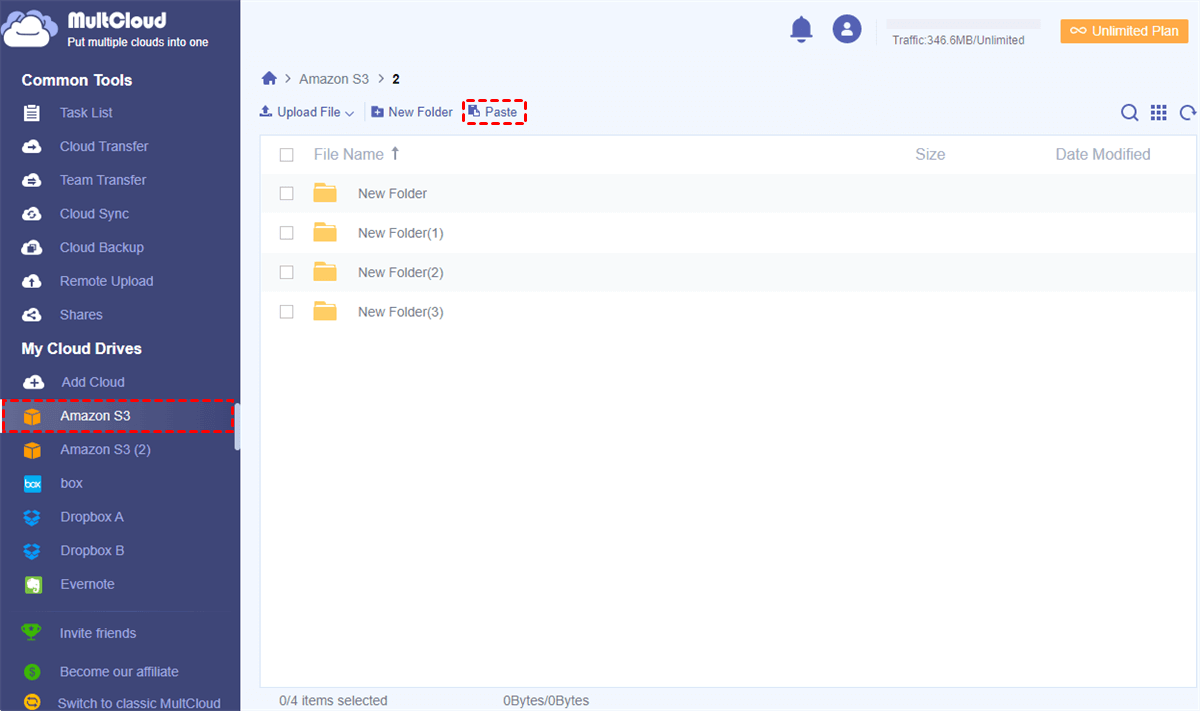Open Cloud Sync in sidebar

click(94, 214)
